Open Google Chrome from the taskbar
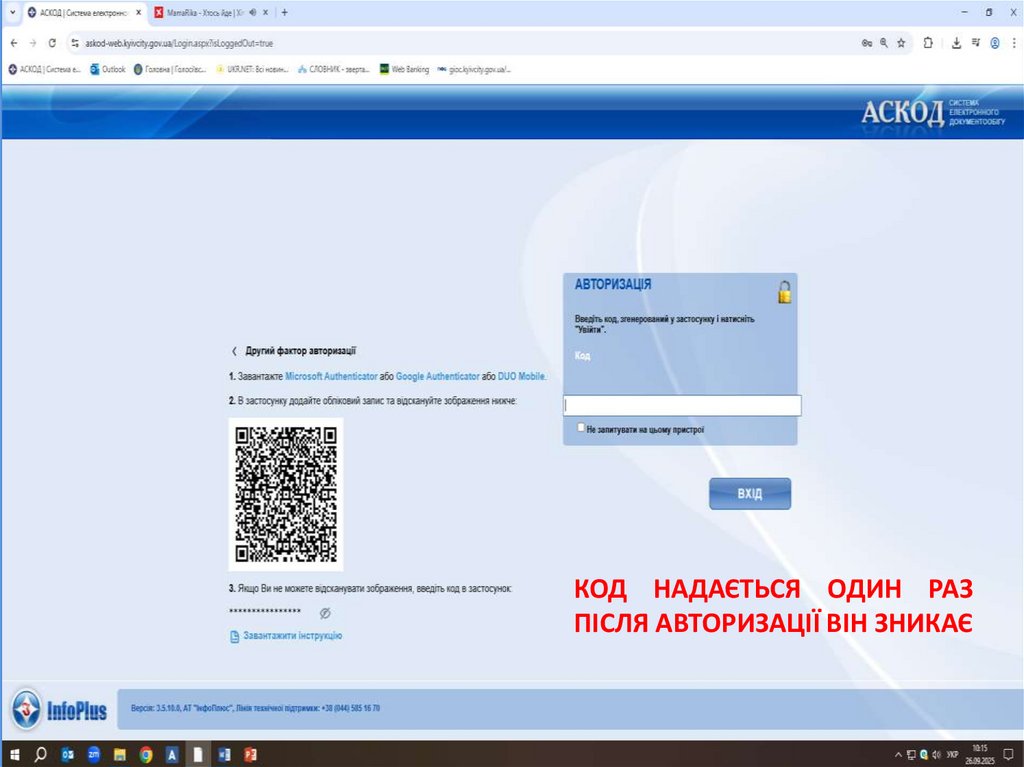Image resolution: width=1024 pixels, height=767 pixels. (146, 755)
